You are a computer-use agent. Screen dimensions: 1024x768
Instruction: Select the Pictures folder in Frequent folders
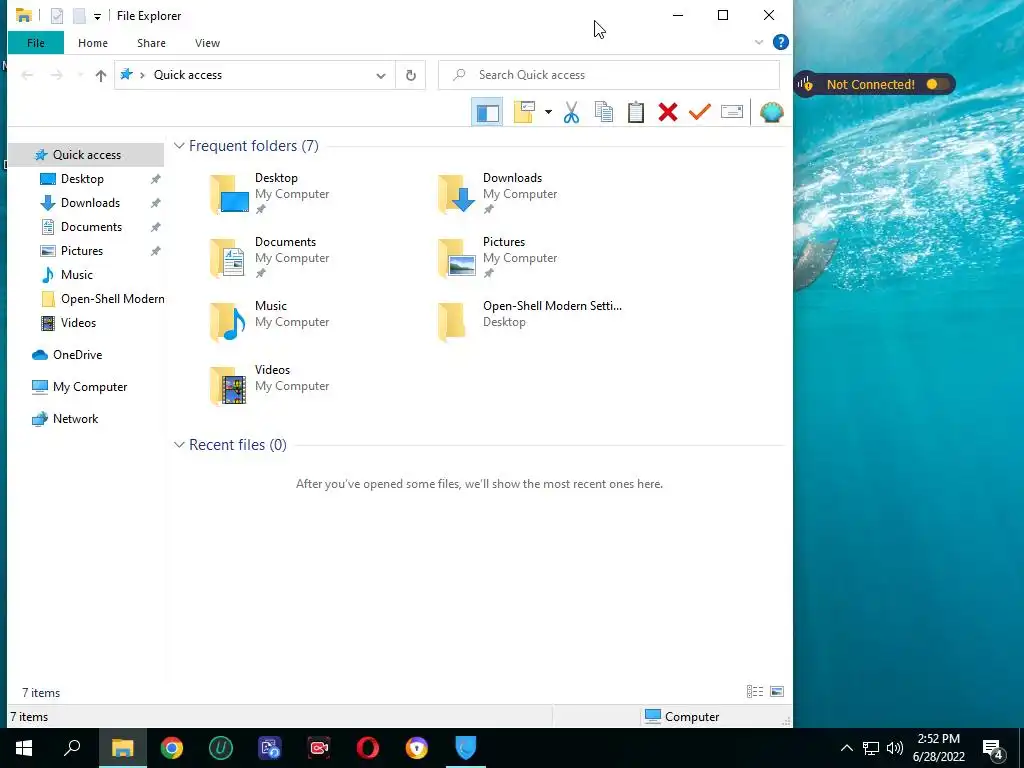pos(500,257)
